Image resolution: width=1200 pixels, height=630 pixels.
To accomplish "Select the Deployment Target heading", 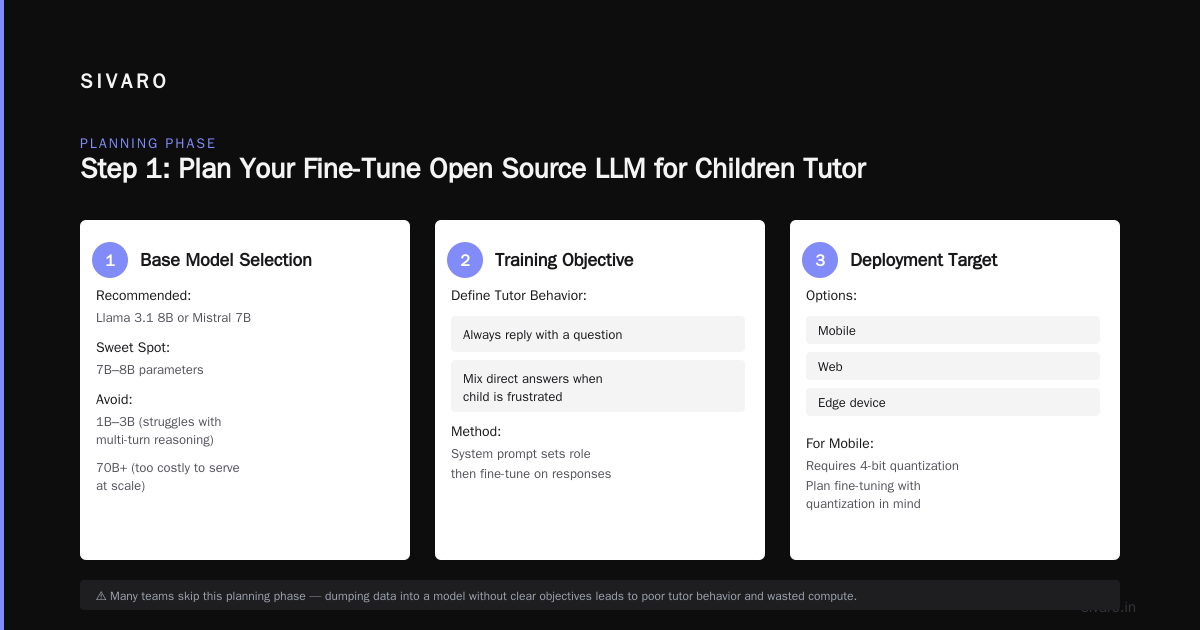I will 924,260.
